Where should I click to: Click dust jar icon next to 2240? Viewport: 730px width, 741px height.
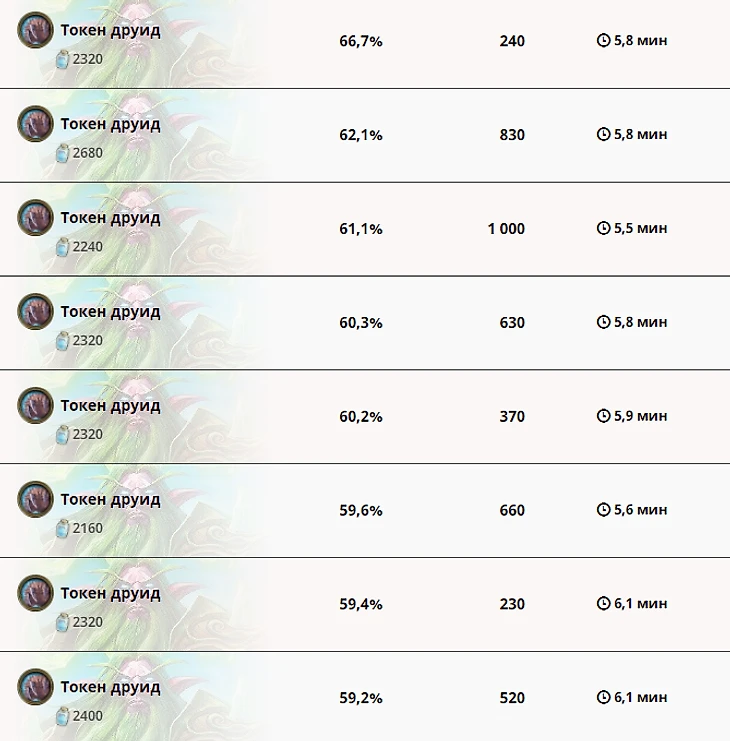pyautogui.click(x=62, y=247)
